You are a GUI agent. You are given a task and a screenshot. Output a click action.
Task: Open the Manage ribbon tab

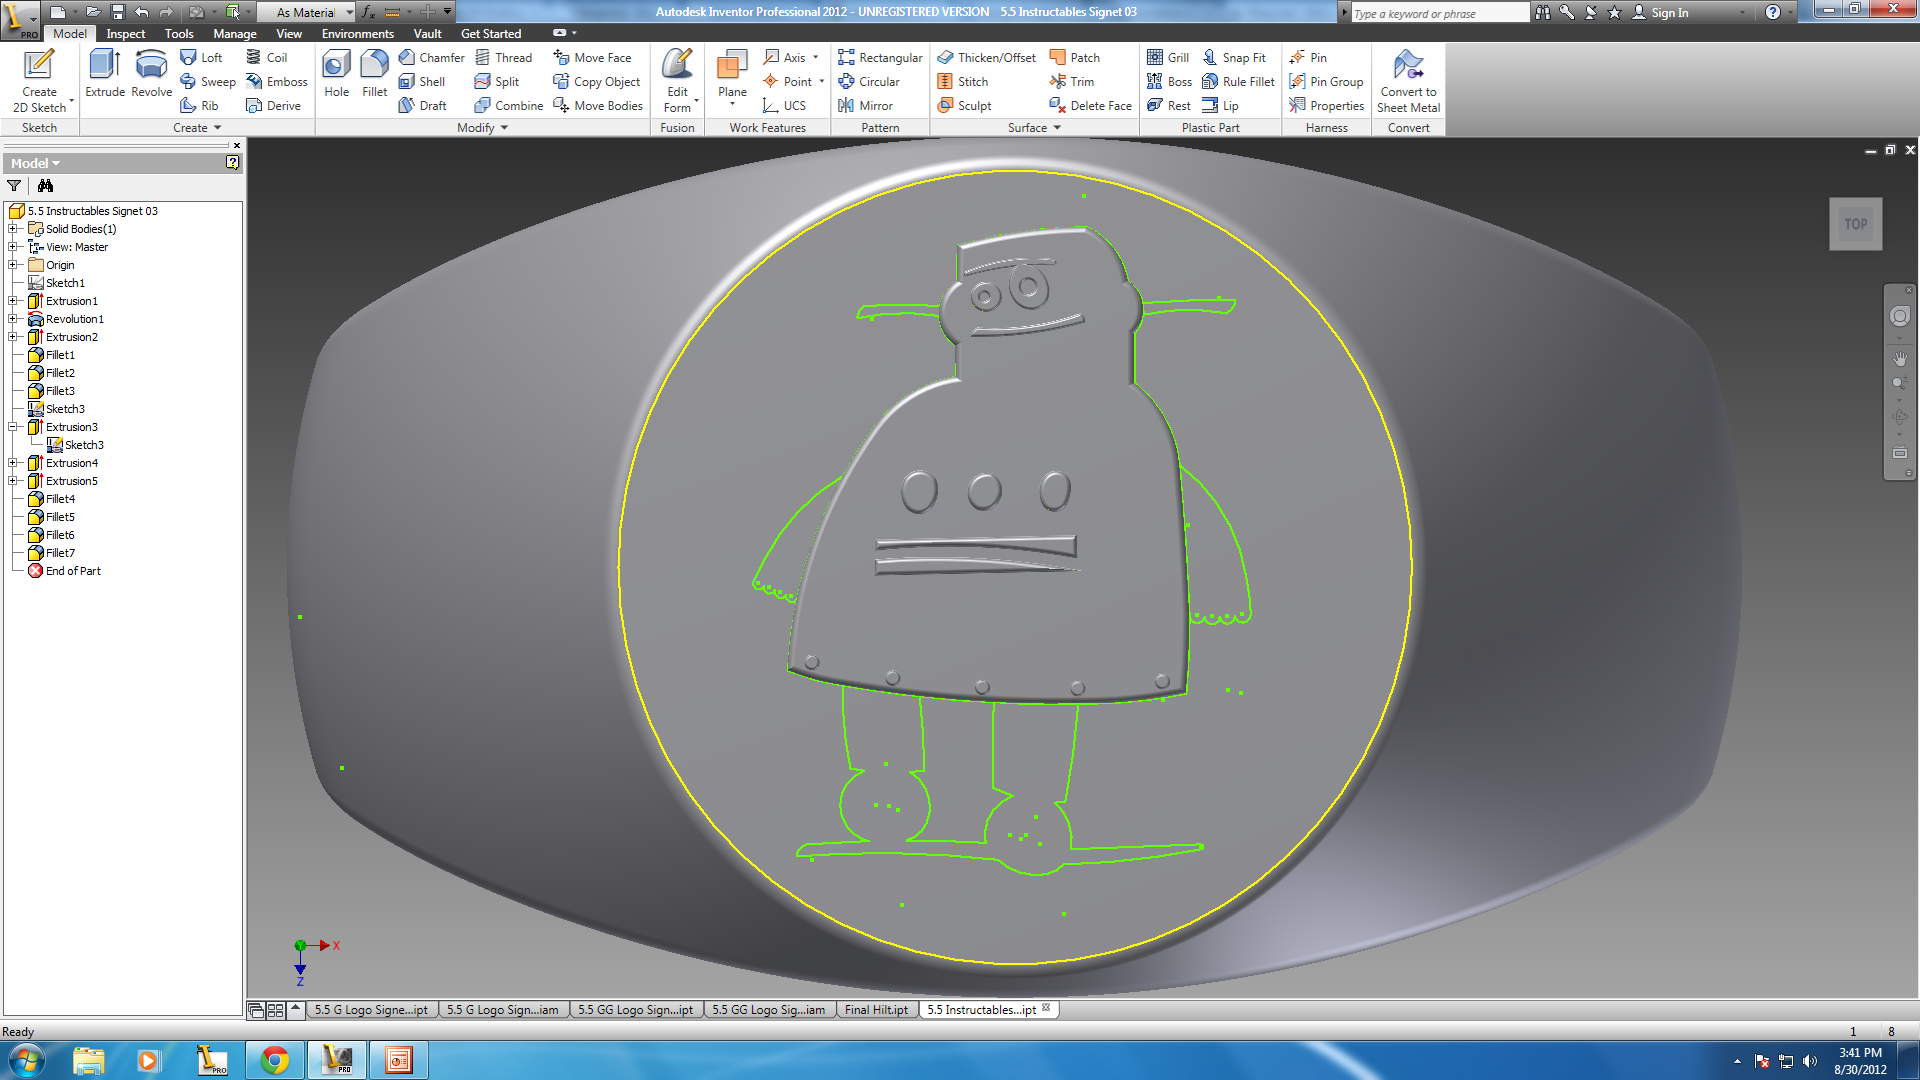[235, 33]
